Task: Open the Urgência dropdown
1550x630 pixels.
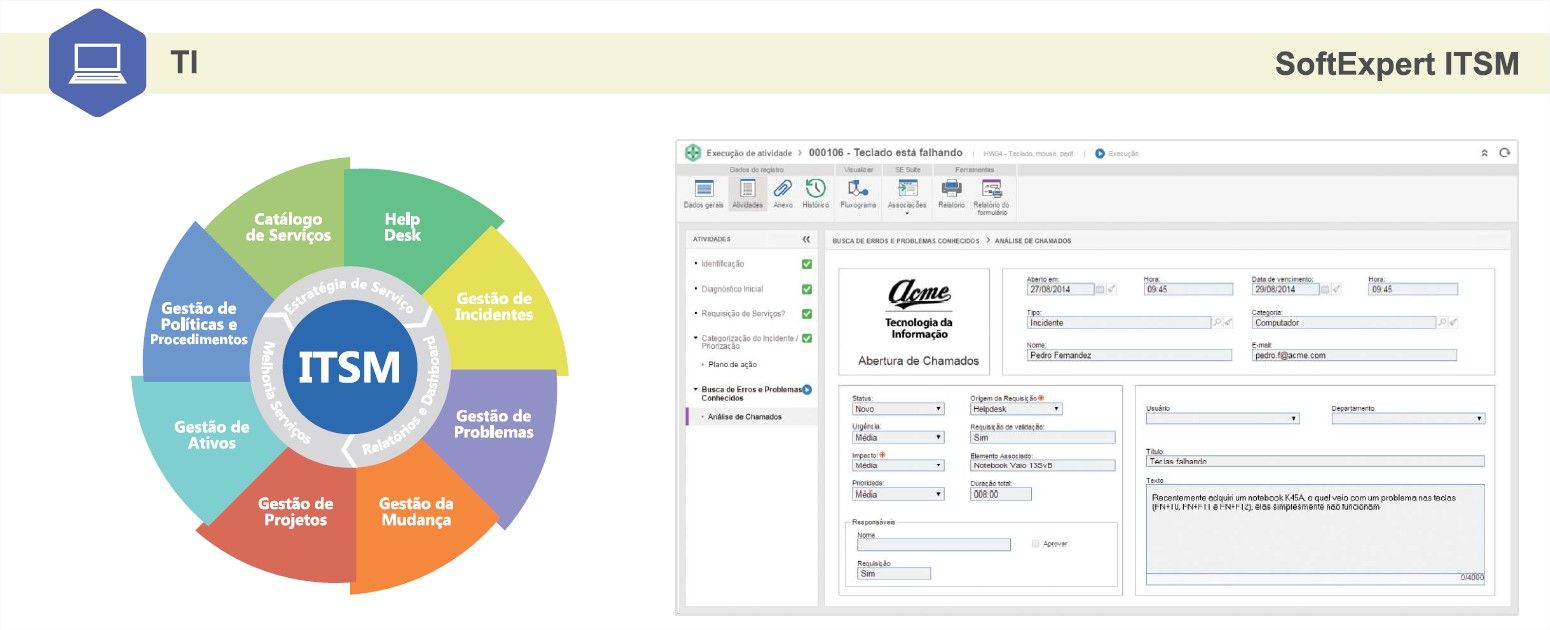Action: click(897, 437)
